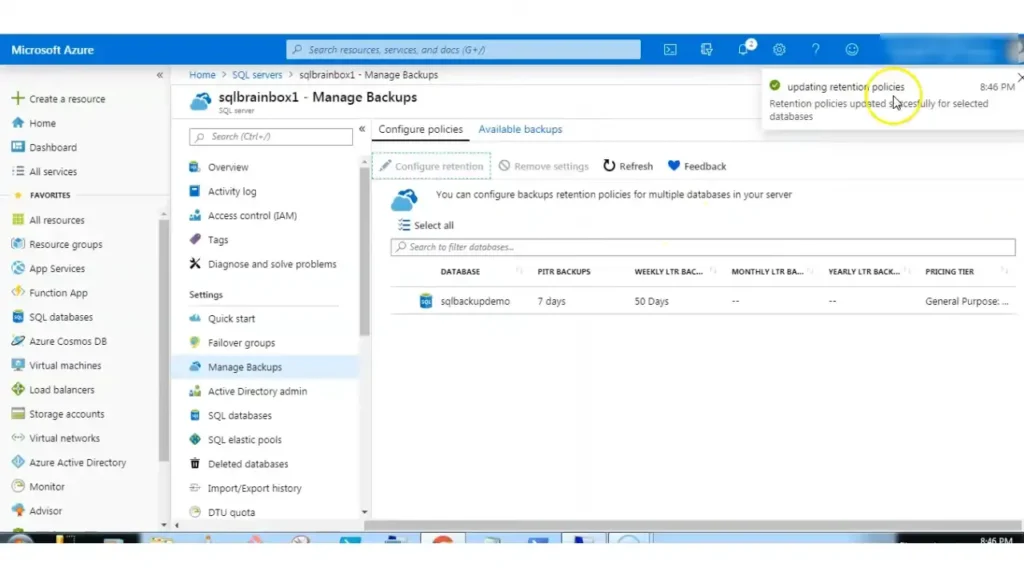Focus the top Azure search box
The image size is (1024, 576).
[463, 50]
